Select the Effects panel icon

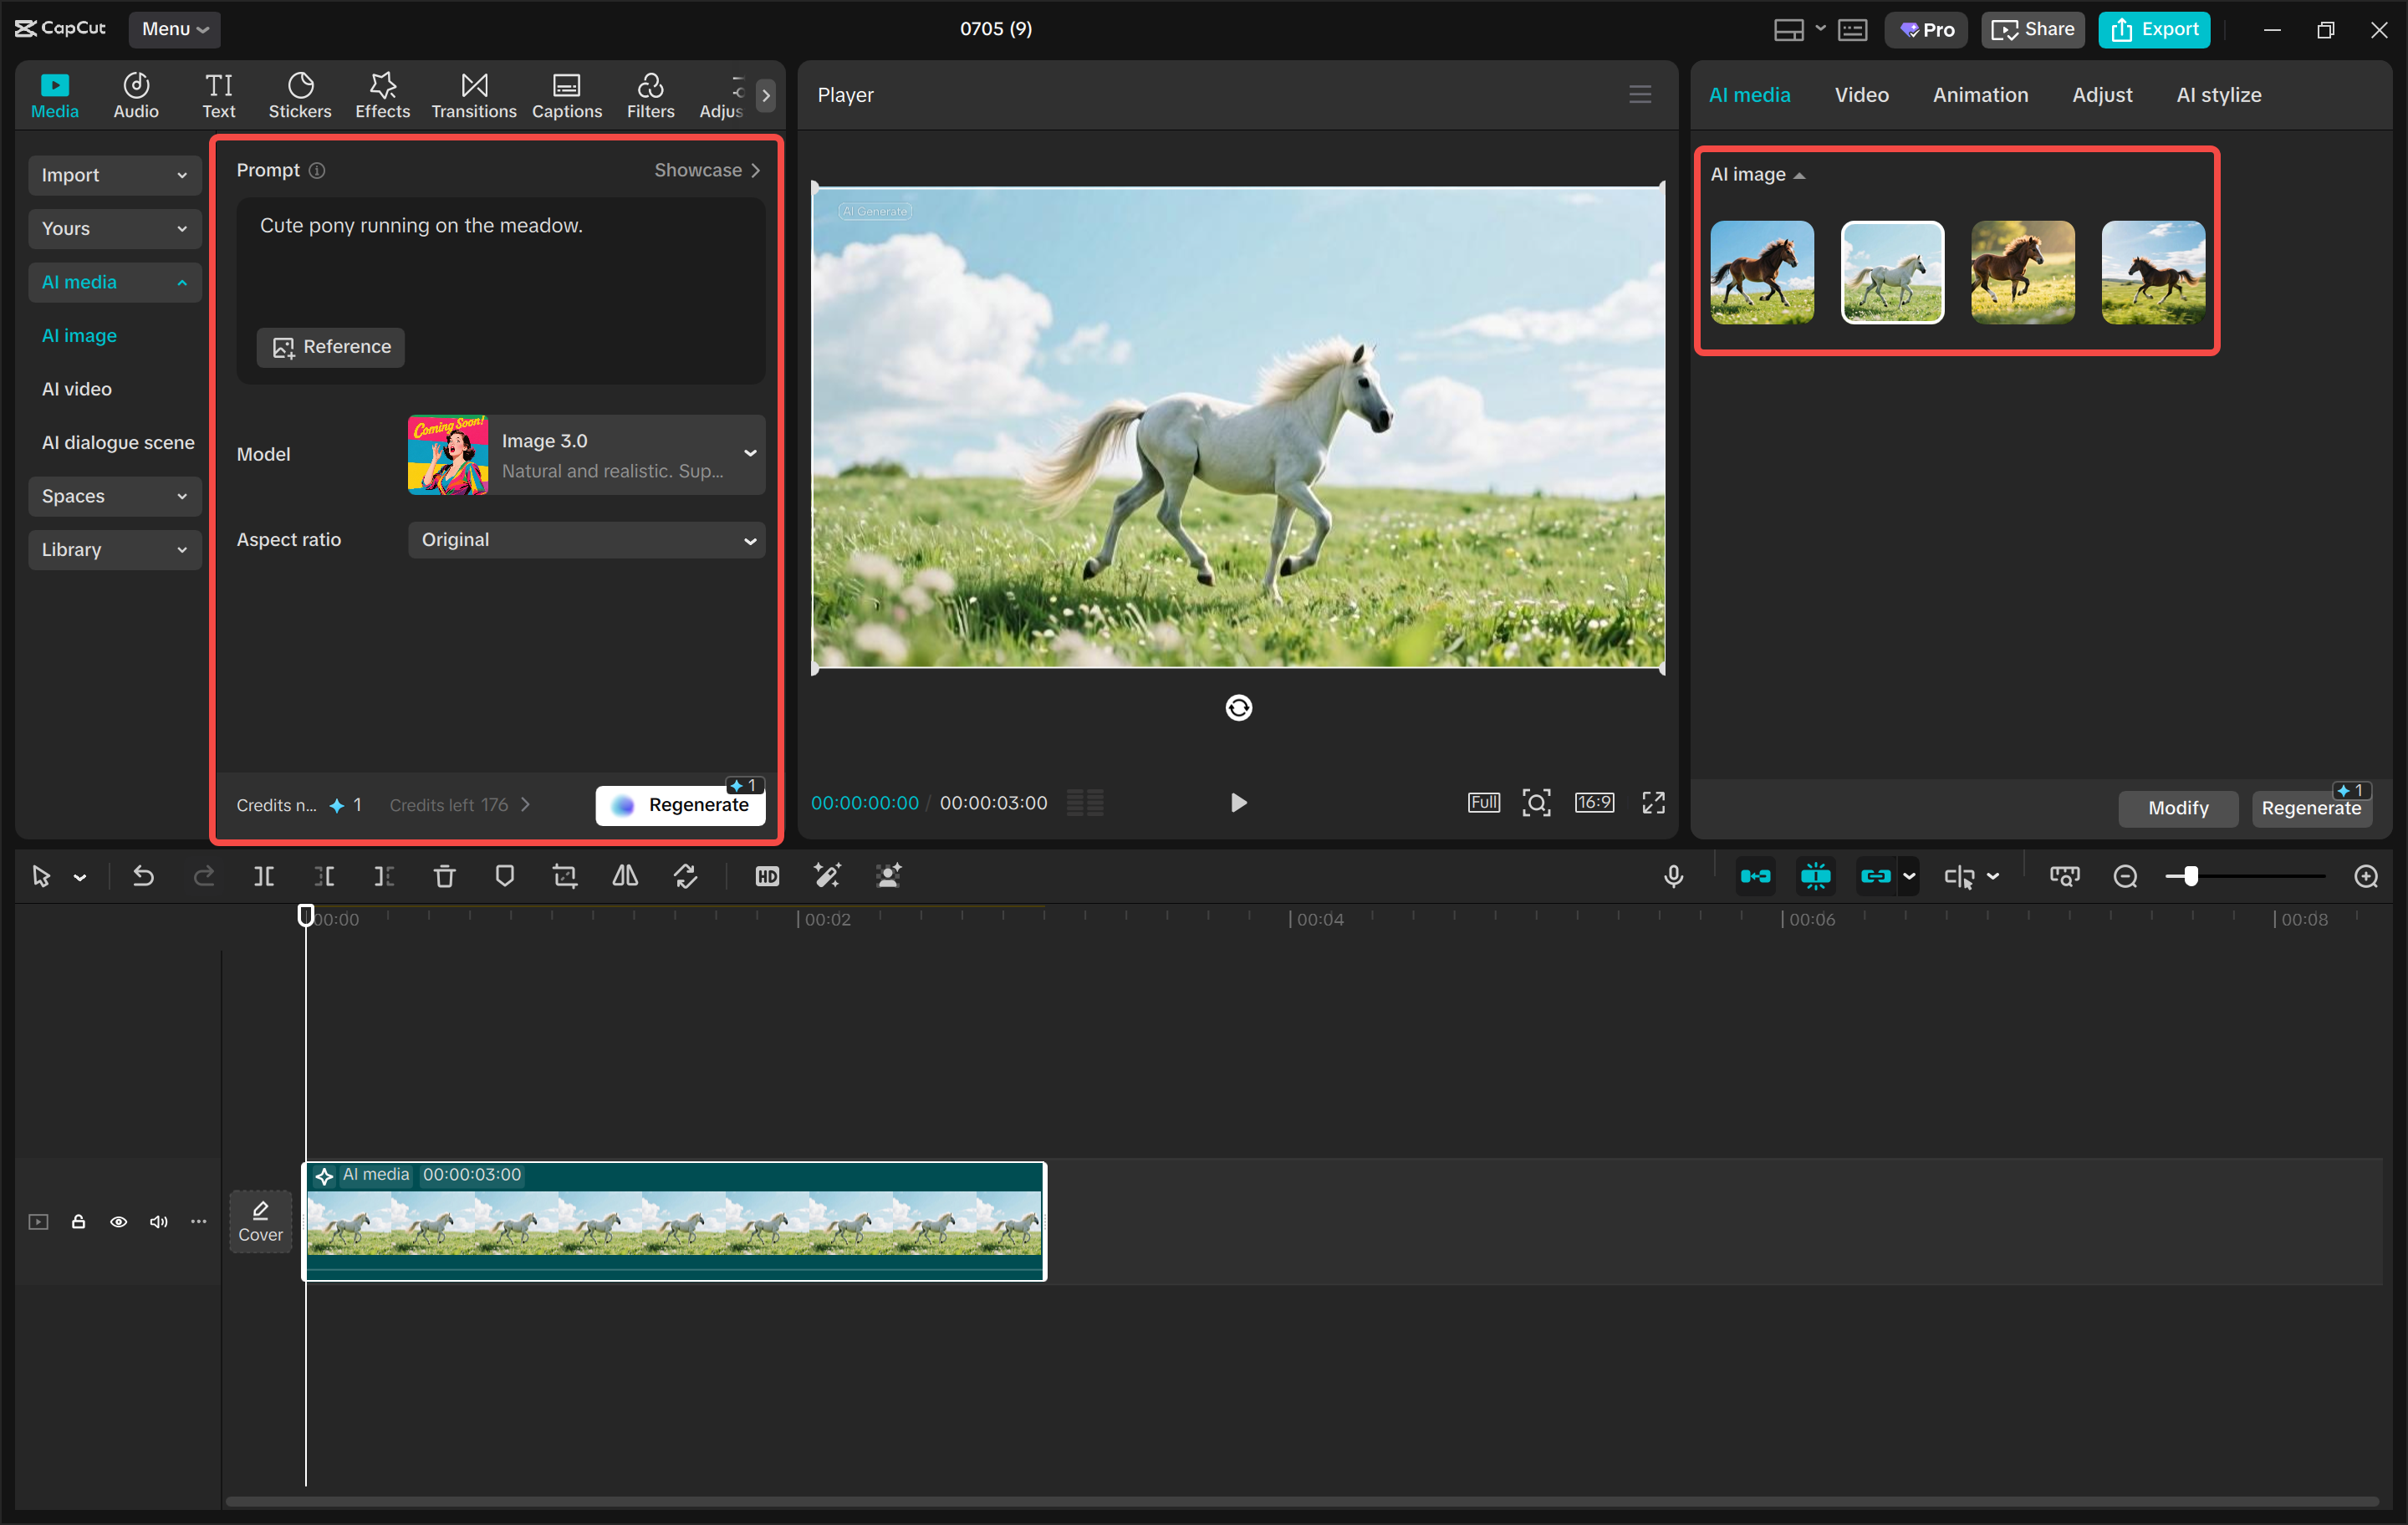coord(382,94)
